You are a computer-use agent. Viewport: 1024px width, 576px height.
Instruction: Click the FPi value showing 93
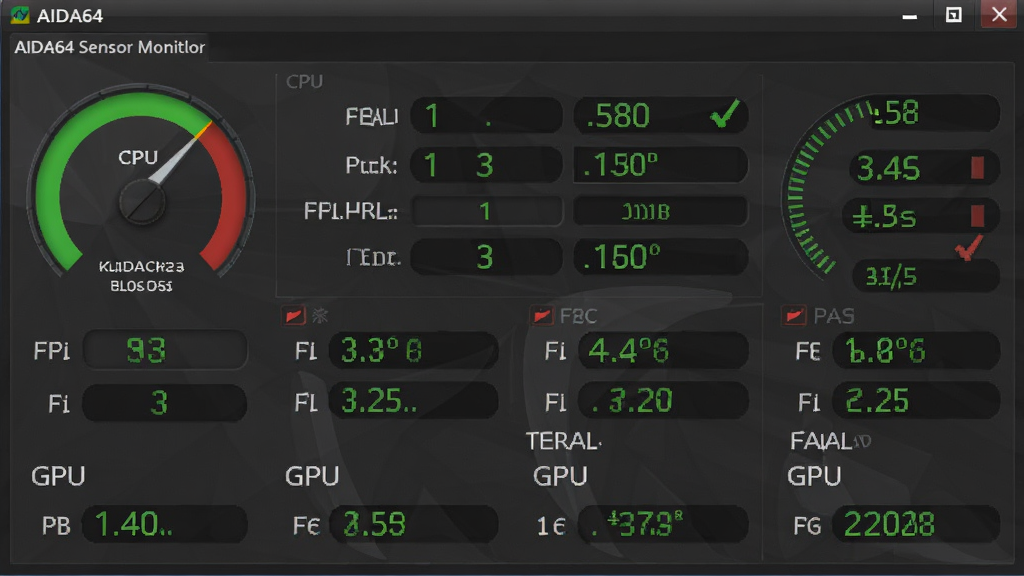point(165,351)
